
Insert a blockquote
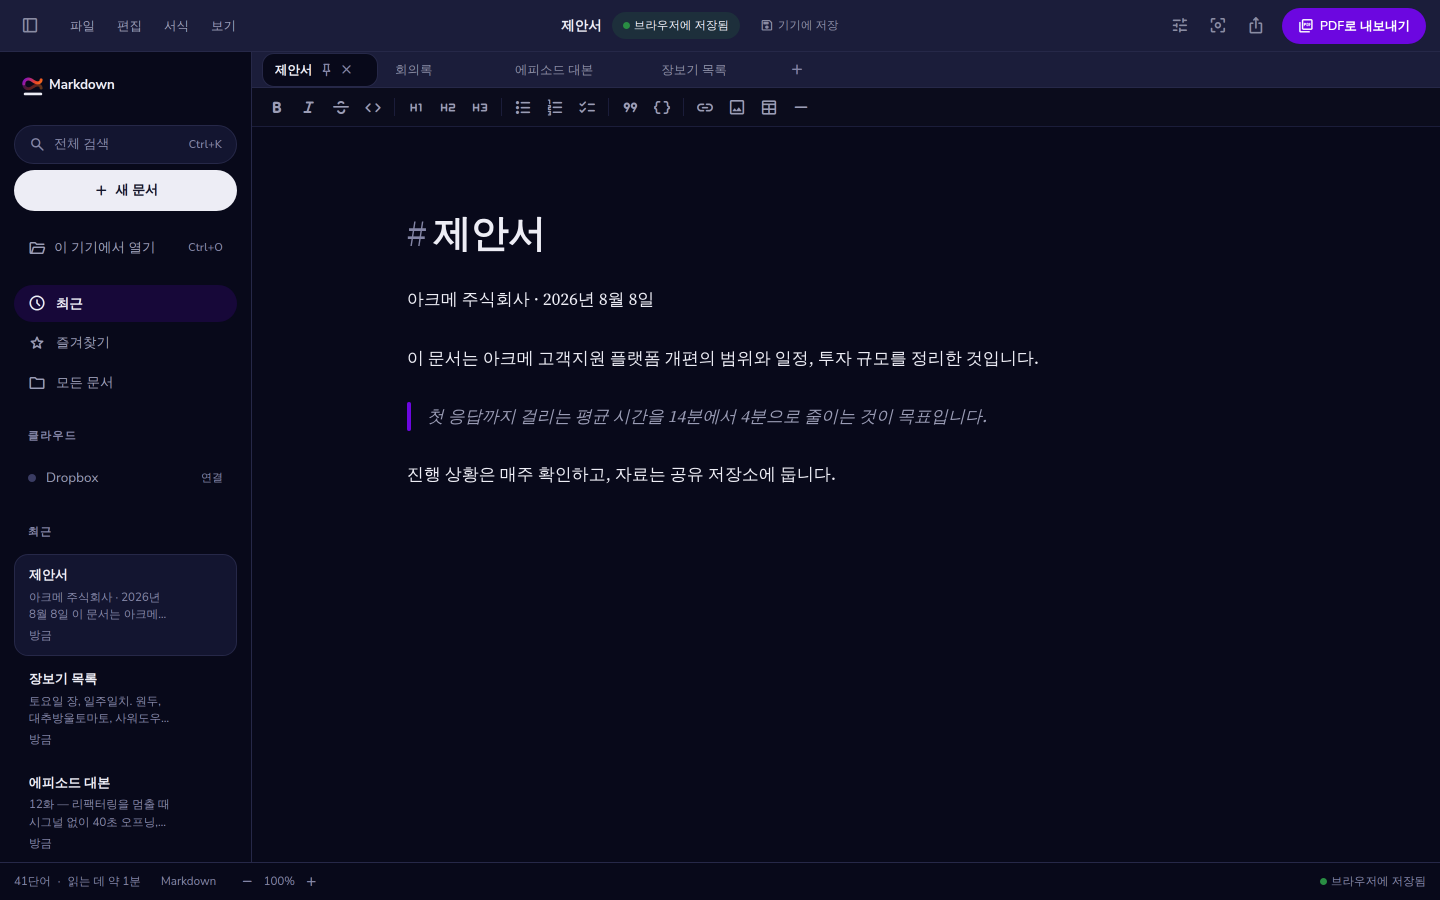click(x=630, y=107)
